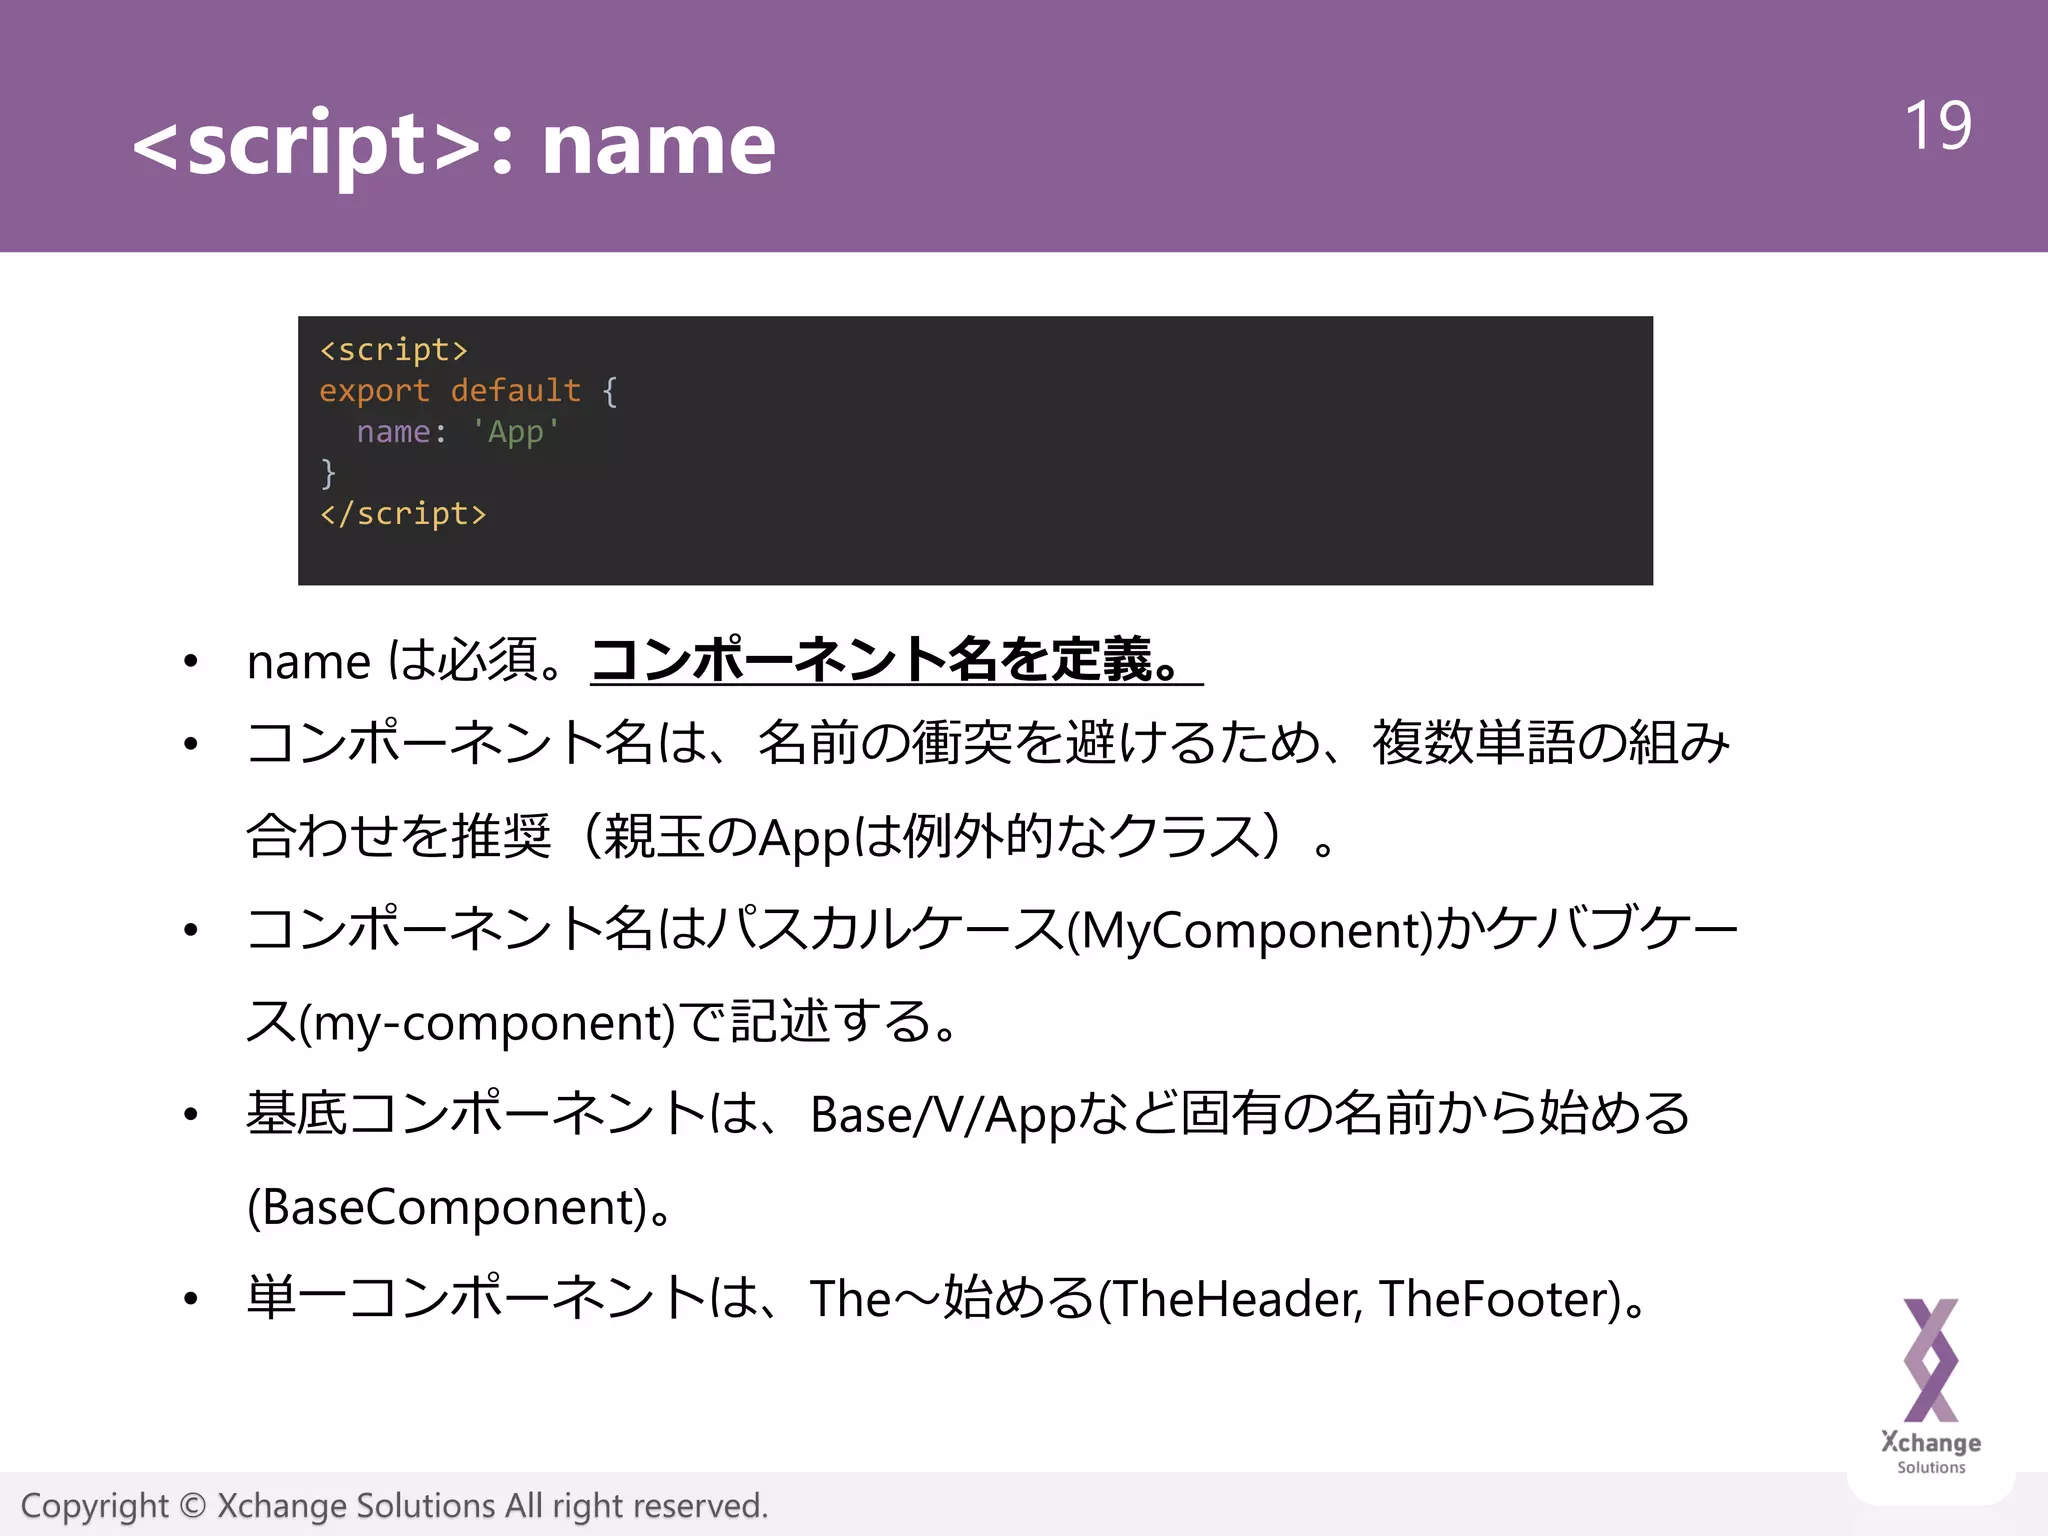Click the bullet line mentioning 'TheHeader, TheFooter'
Viewport: 2048px width, 1536px height.
[947, 1299]
